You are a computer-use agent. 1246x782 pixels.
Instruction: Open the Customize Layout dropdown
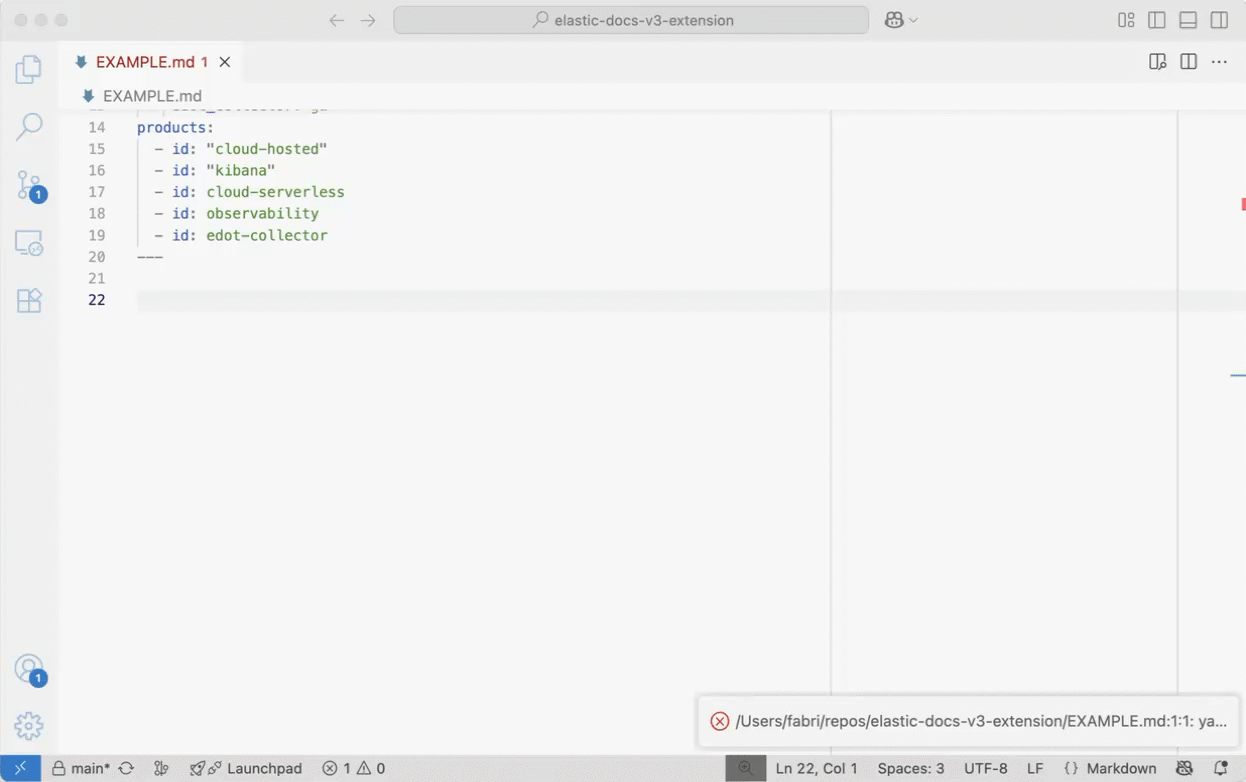(1126, 20)
